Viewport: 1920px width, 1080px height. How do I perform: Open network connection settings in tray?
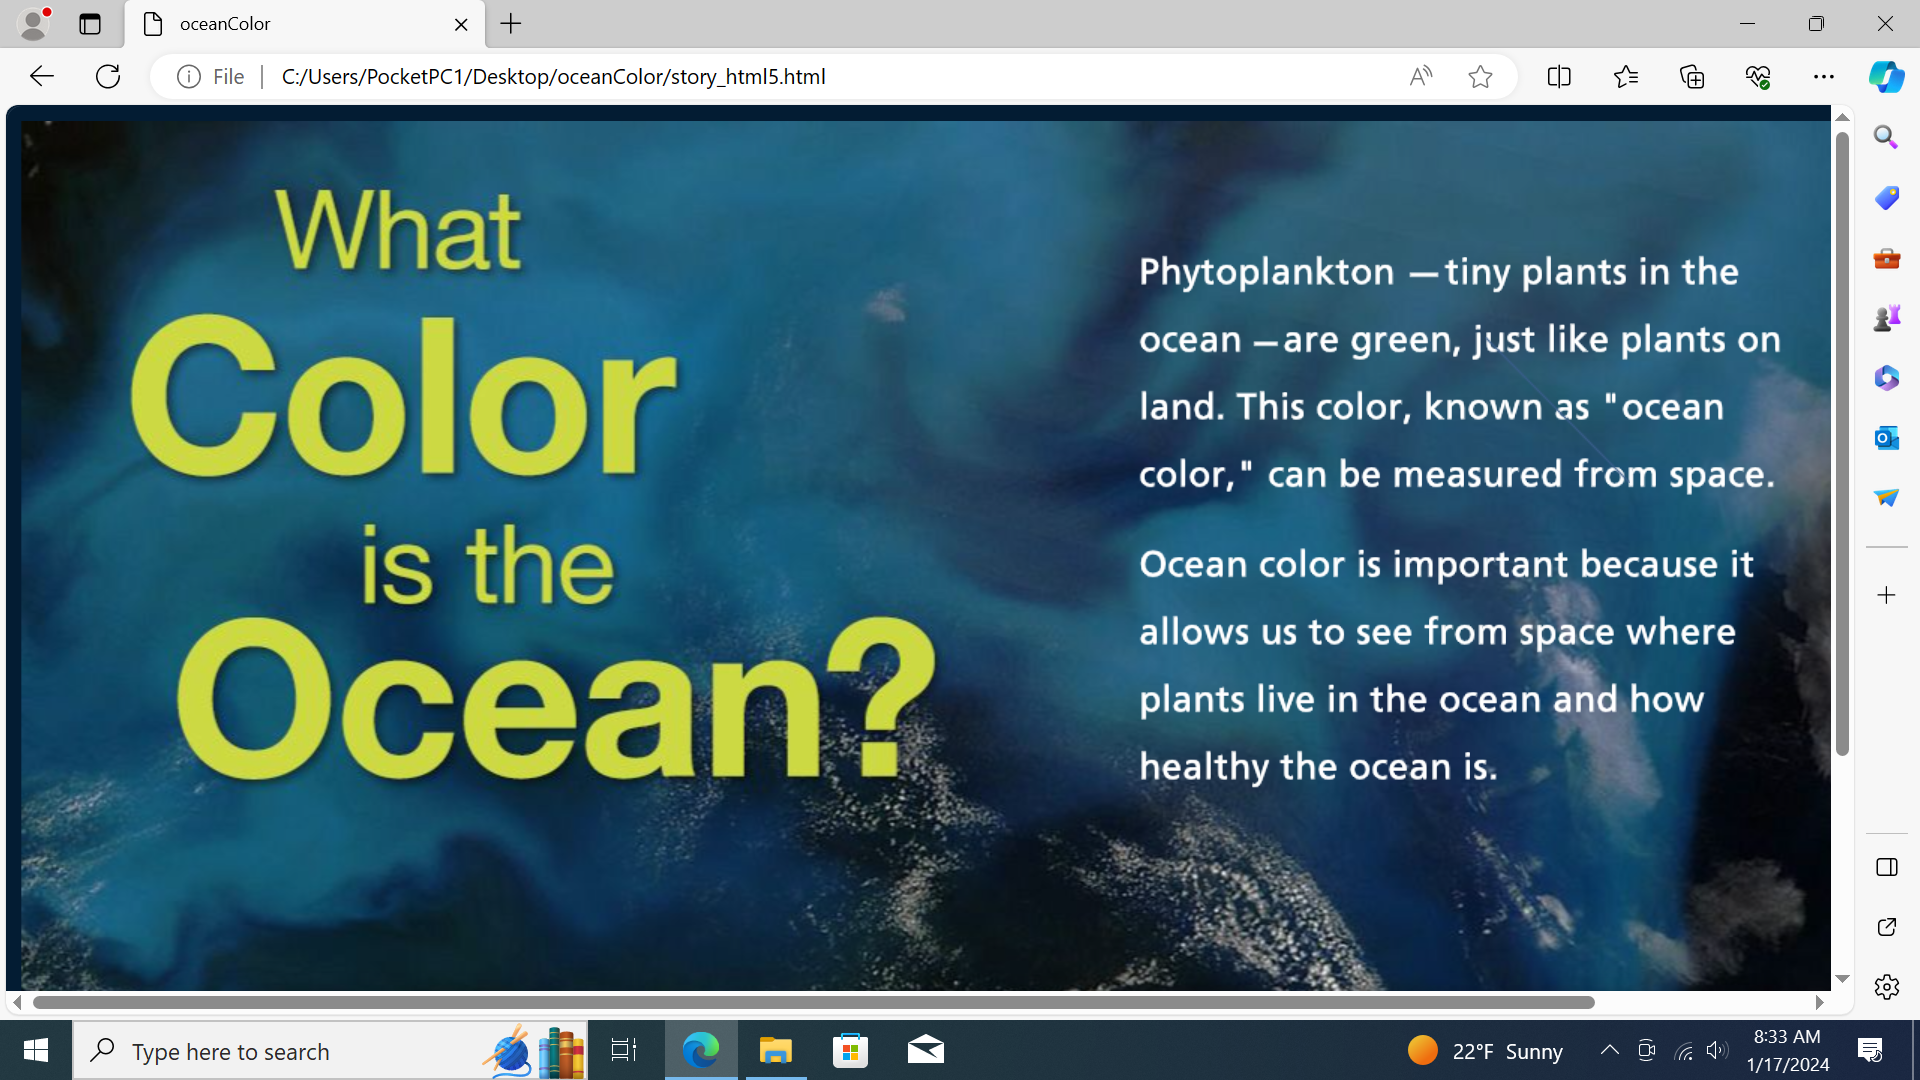coord(1684,1050)
